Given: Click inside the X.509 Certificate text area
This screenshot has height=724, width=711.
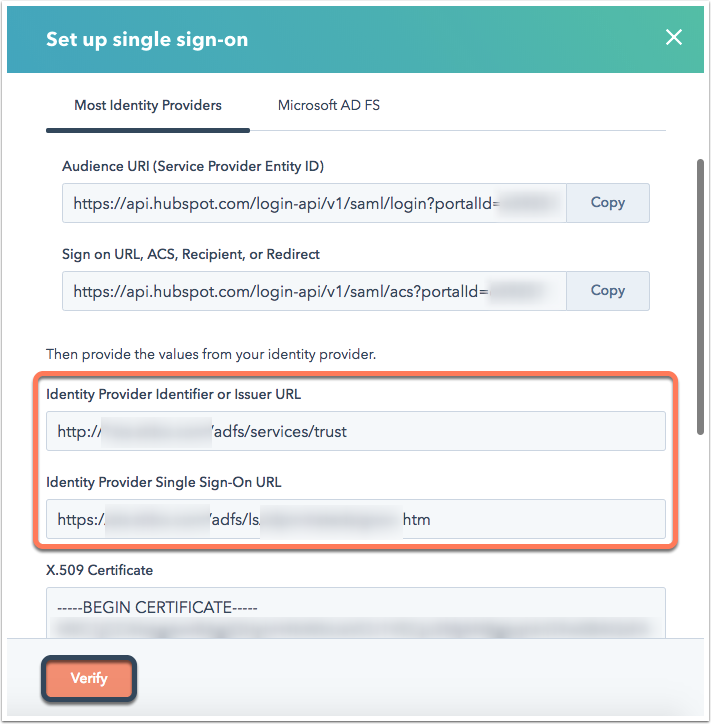Looking at the screenshot, I should pos(356,613).
